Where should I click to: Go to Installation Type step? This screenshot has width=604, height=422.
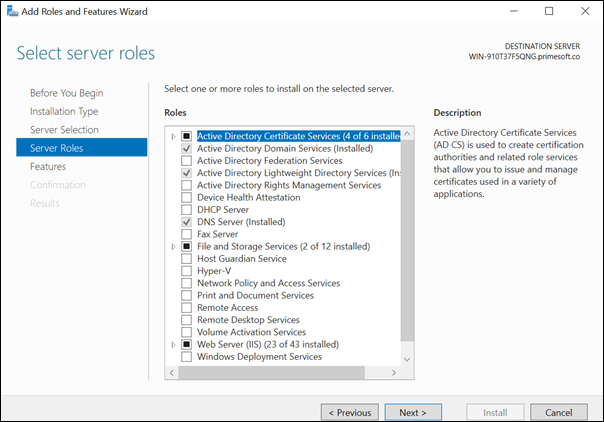(64, 112)
